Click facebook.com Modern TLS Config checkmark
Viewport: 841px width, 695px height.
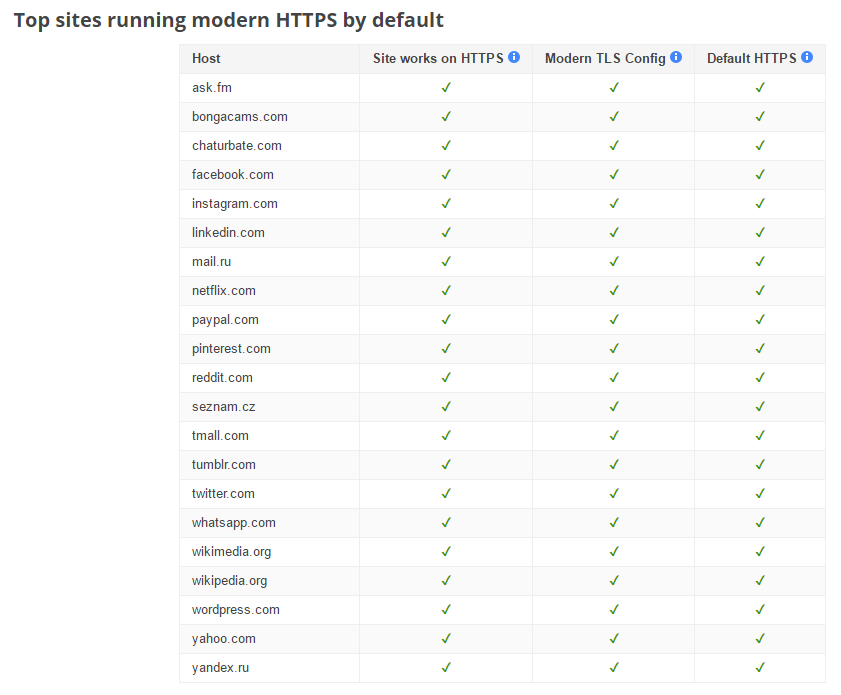614,175
